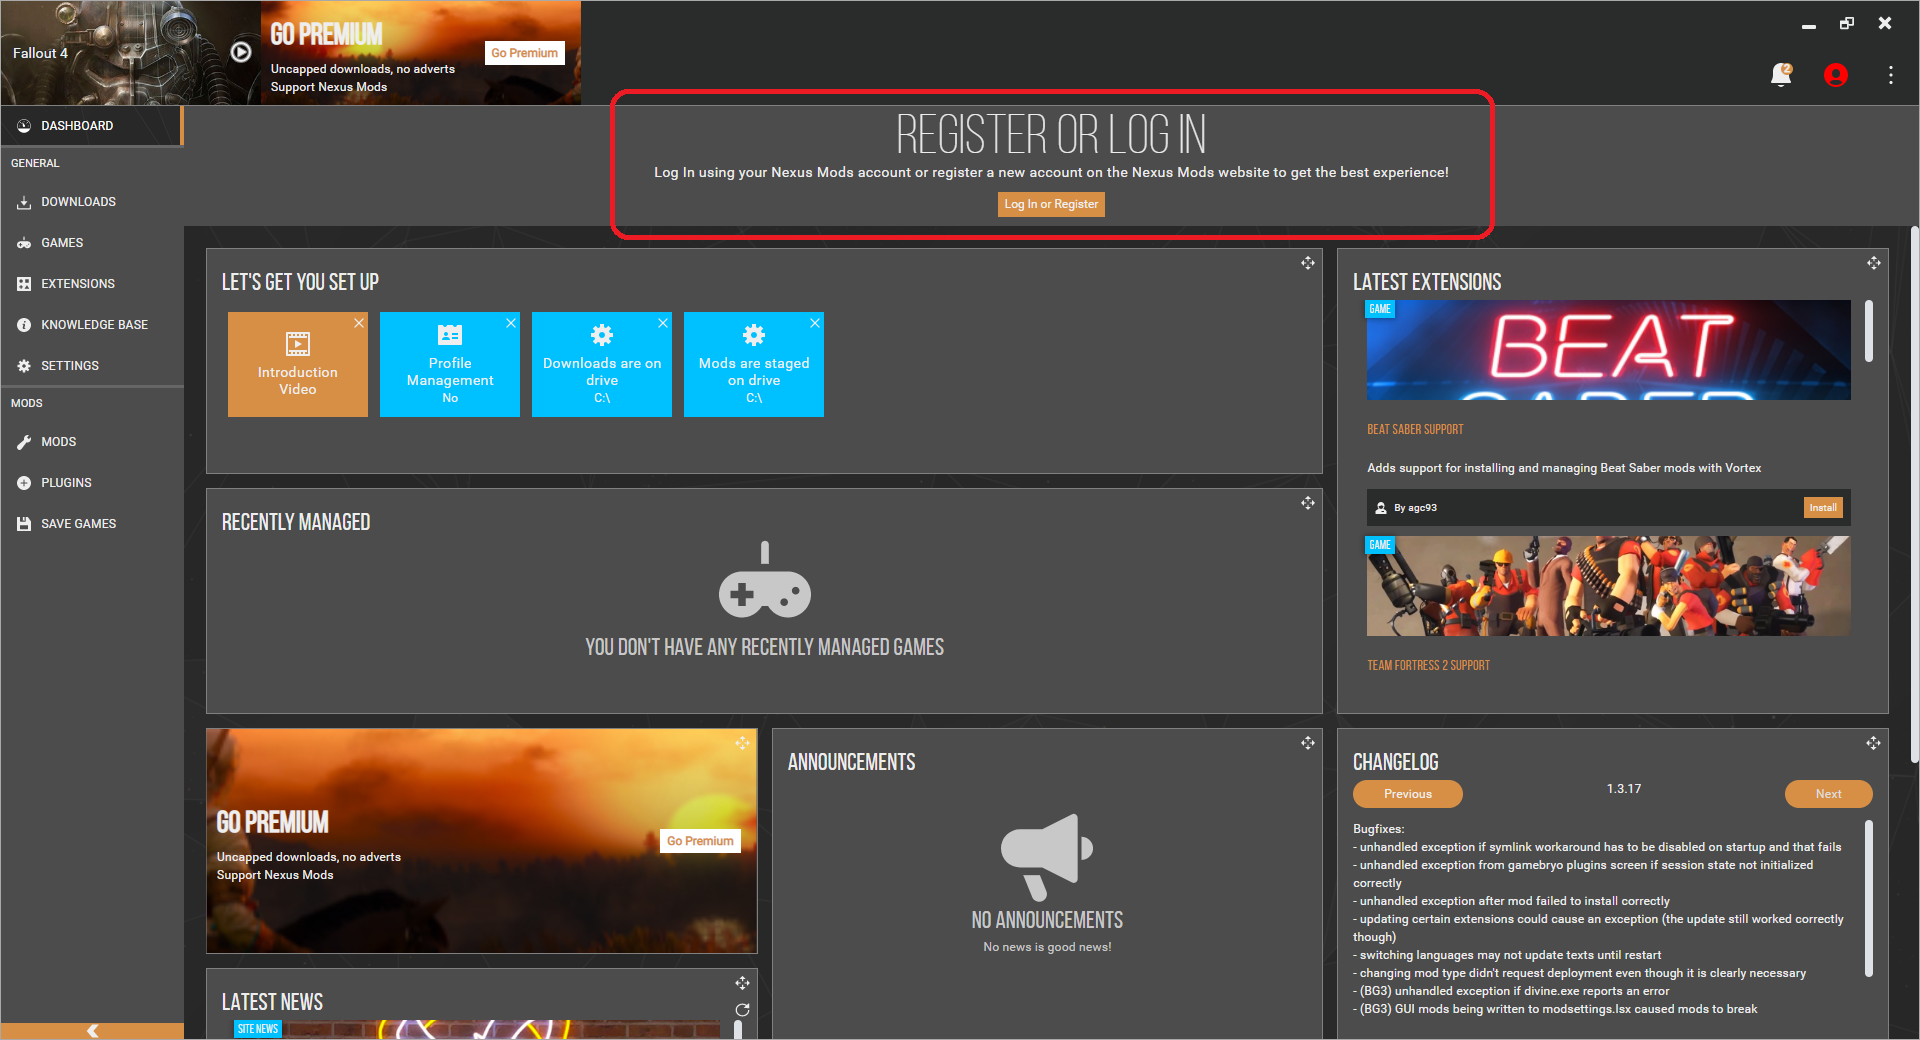This screenshot has height=1040, width=1920.
Task: Click the Log In or Register button
Action: (x=1051, y=204)
